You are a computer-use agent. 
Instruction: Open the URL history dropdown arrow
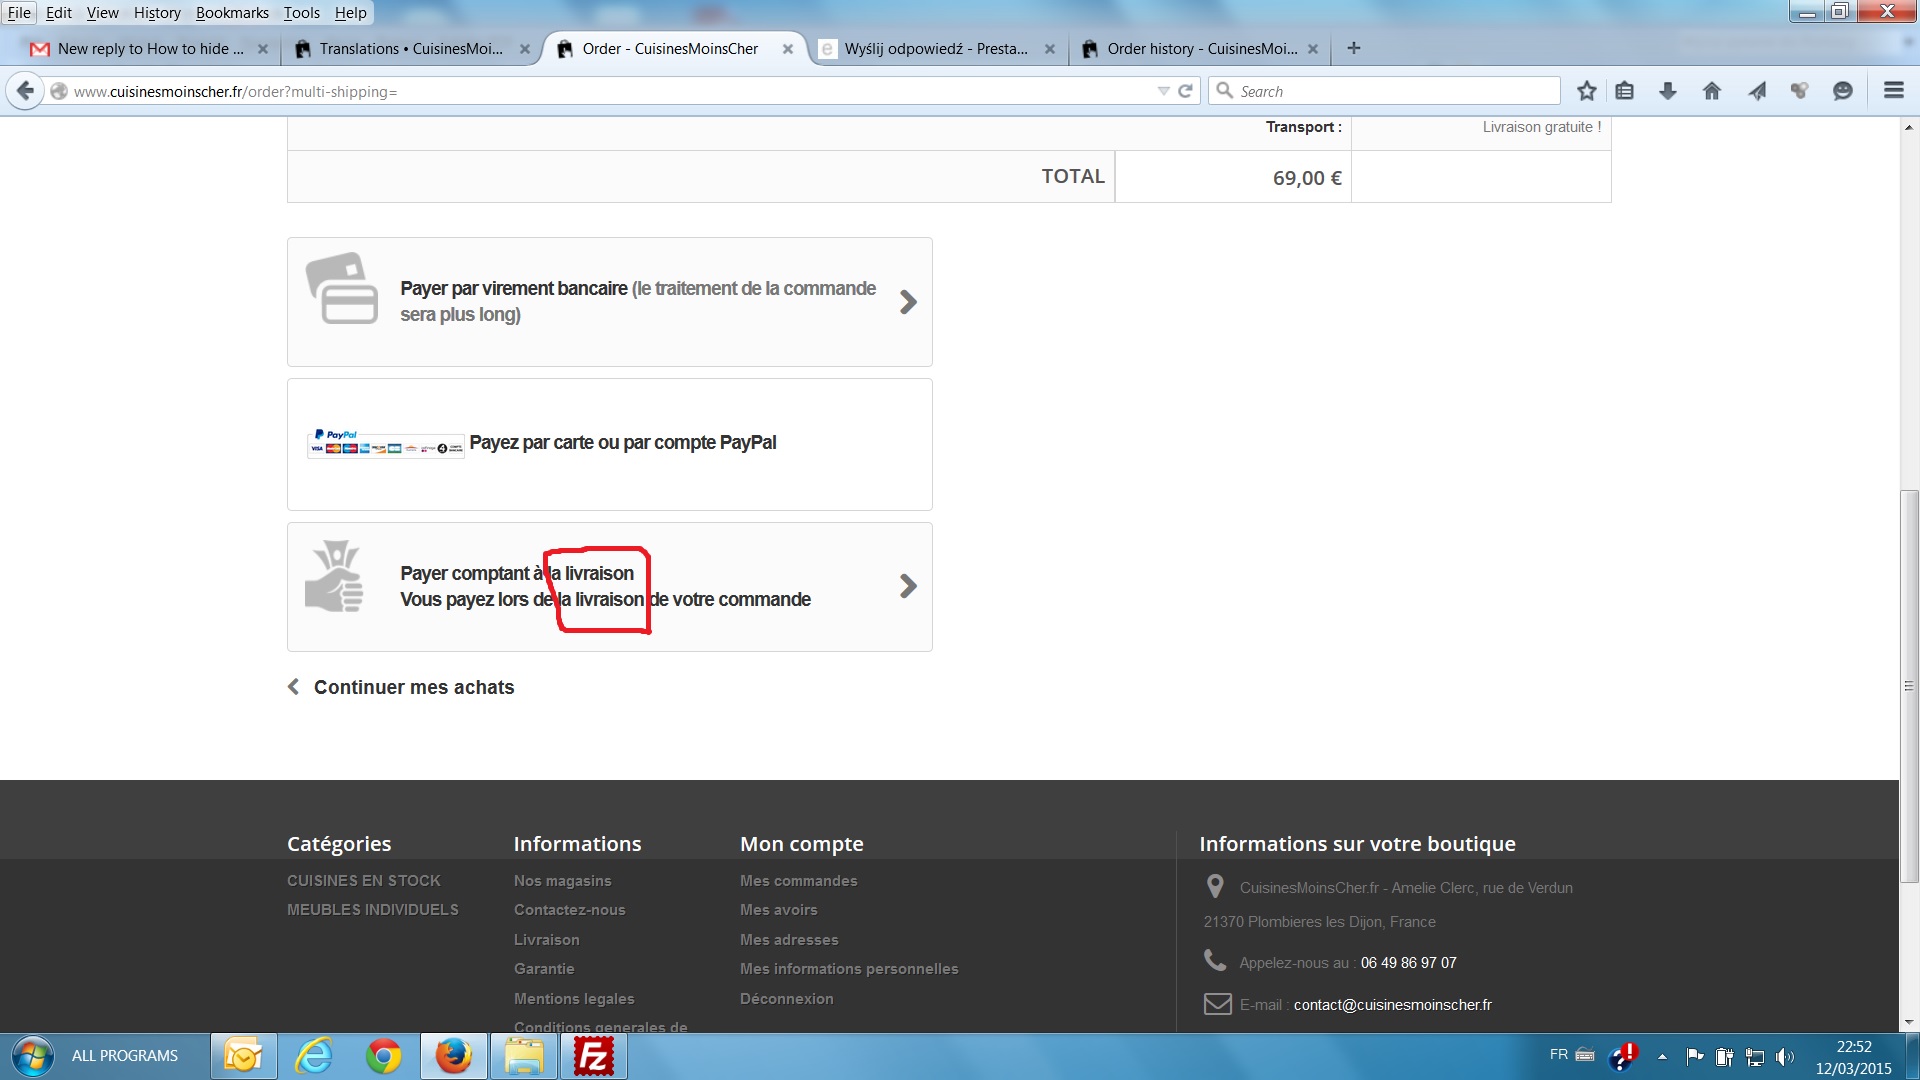(1163, 91)
